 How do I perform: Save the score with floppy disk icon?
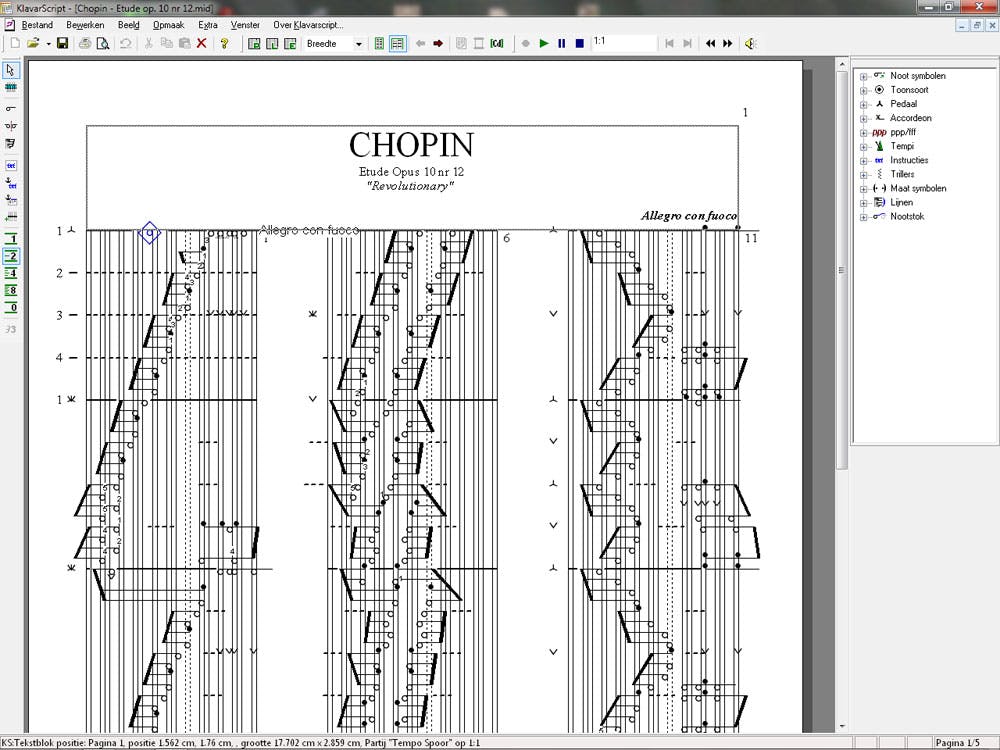(62, 43)
